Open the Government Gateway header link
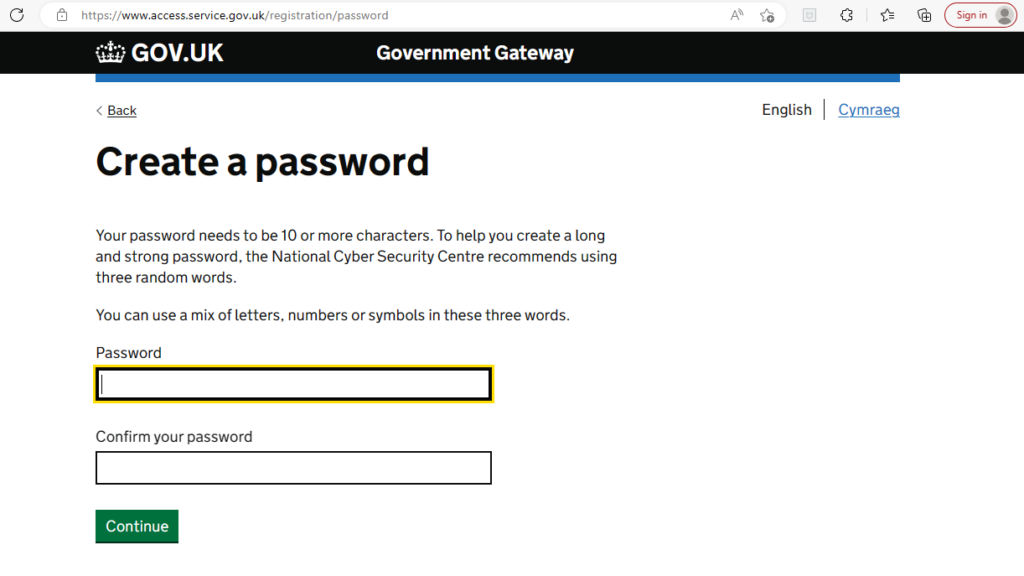 tap(475, 53)
